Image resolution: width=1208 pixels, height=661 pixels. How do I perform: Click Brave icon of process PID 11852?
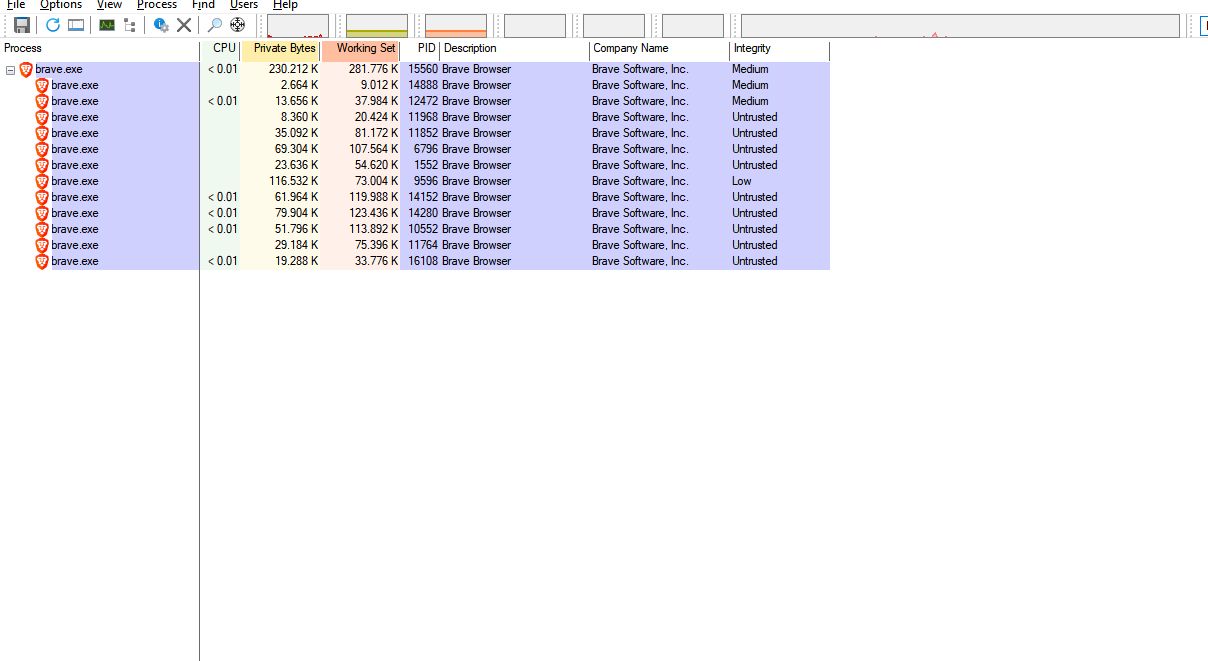pos(42,133)
